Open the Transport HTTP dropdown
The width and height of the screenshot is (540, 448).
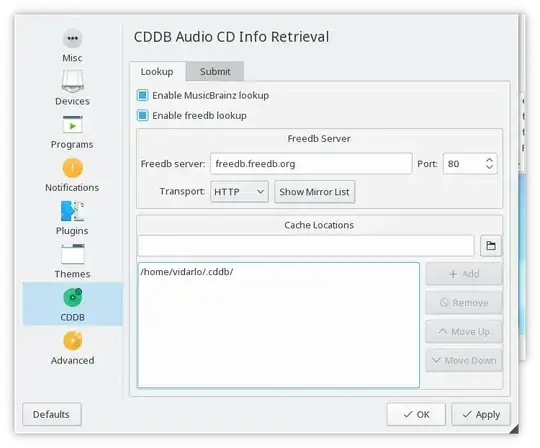point(239,192)
